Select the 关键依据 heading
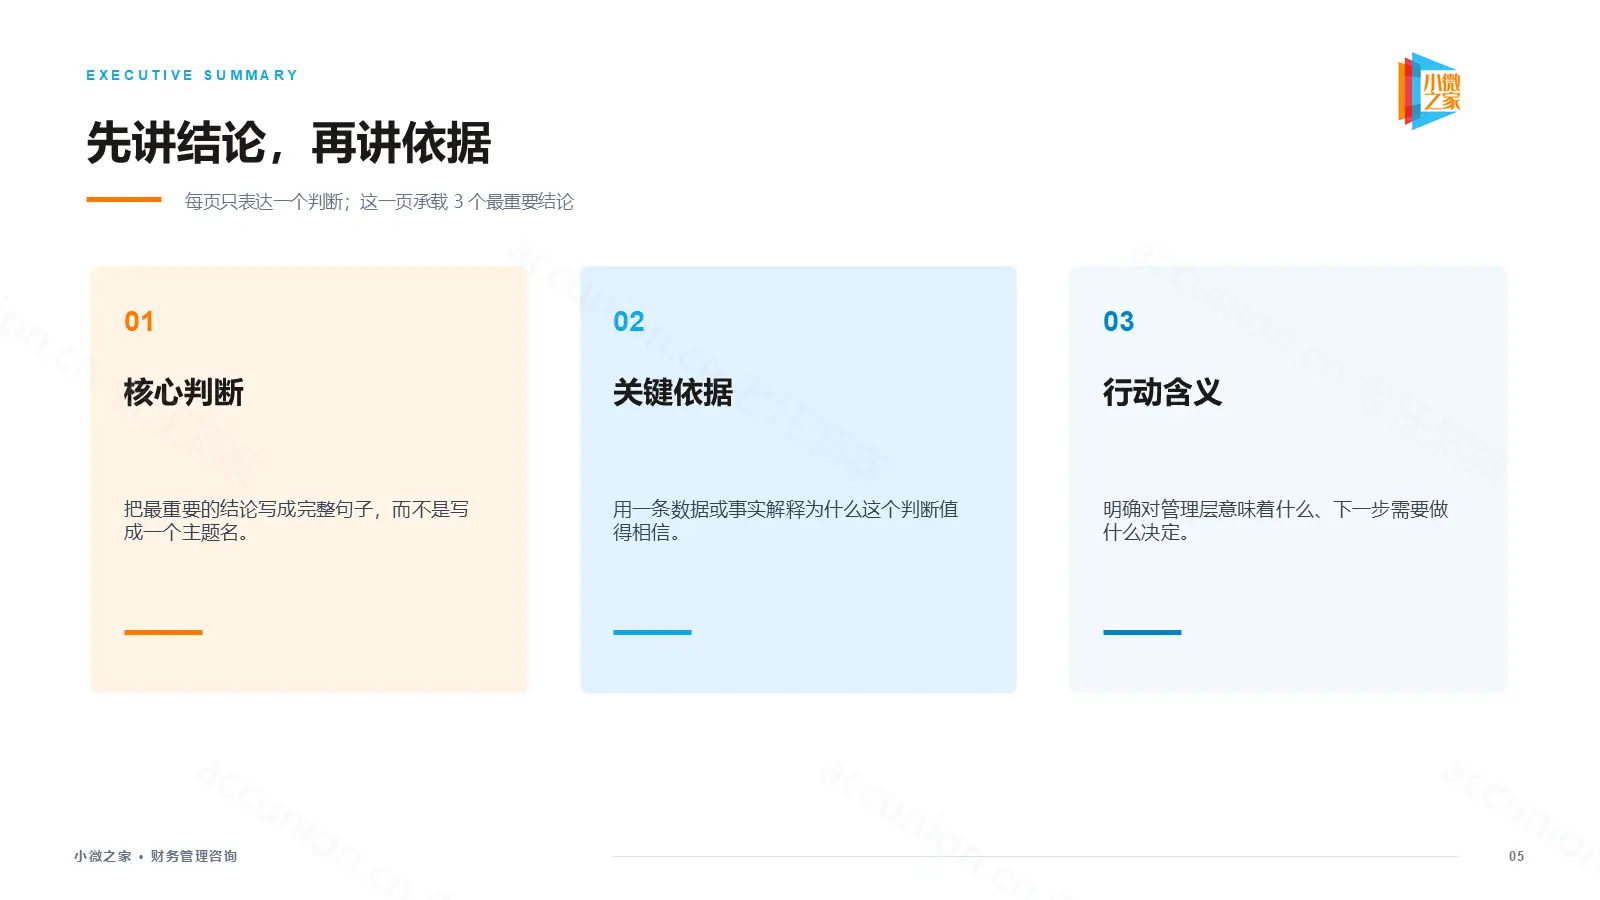 [x=673, y=392]
